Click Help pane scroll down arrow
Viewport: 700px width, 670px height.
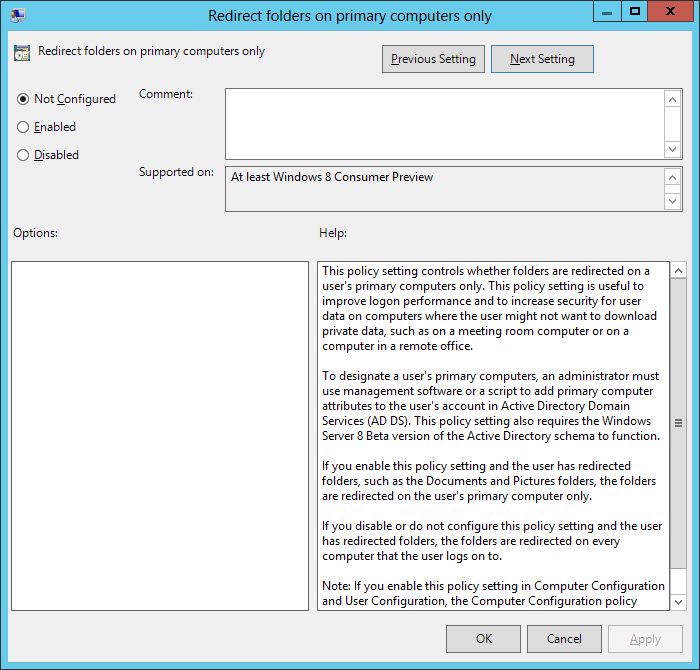pos(678,602)
